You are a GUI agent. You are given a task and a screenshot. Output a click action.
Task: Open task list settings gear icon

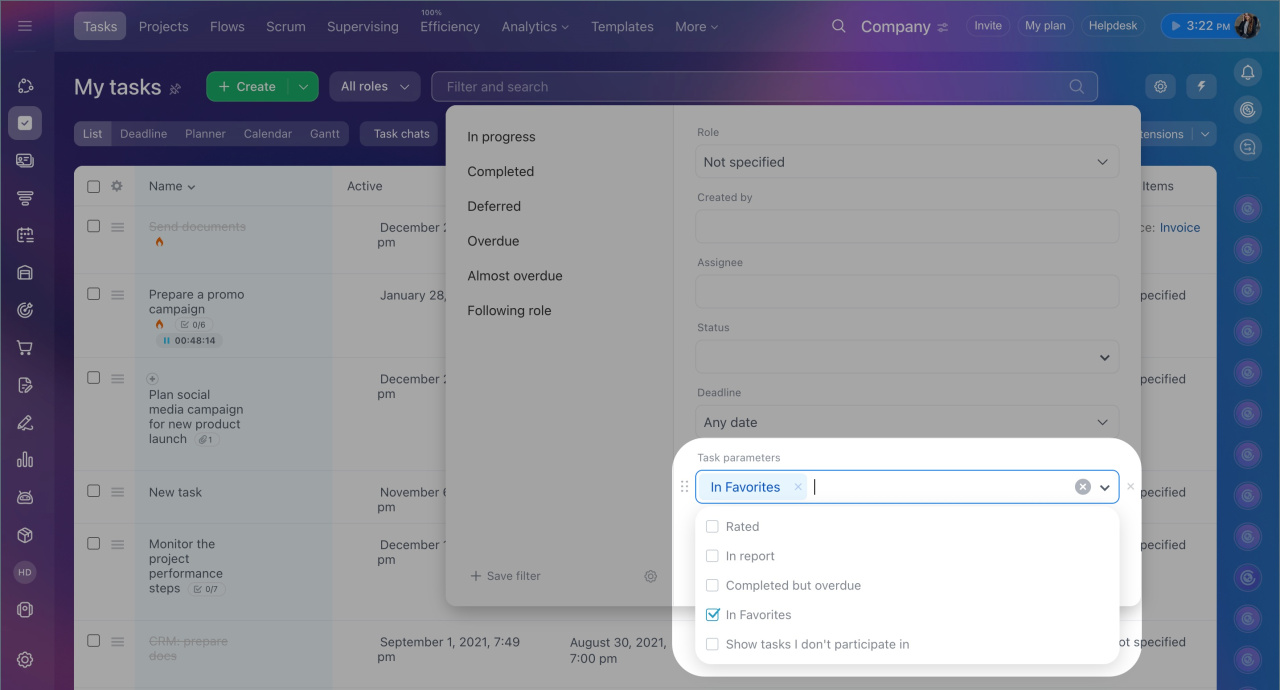click(x=1160, y=87)
